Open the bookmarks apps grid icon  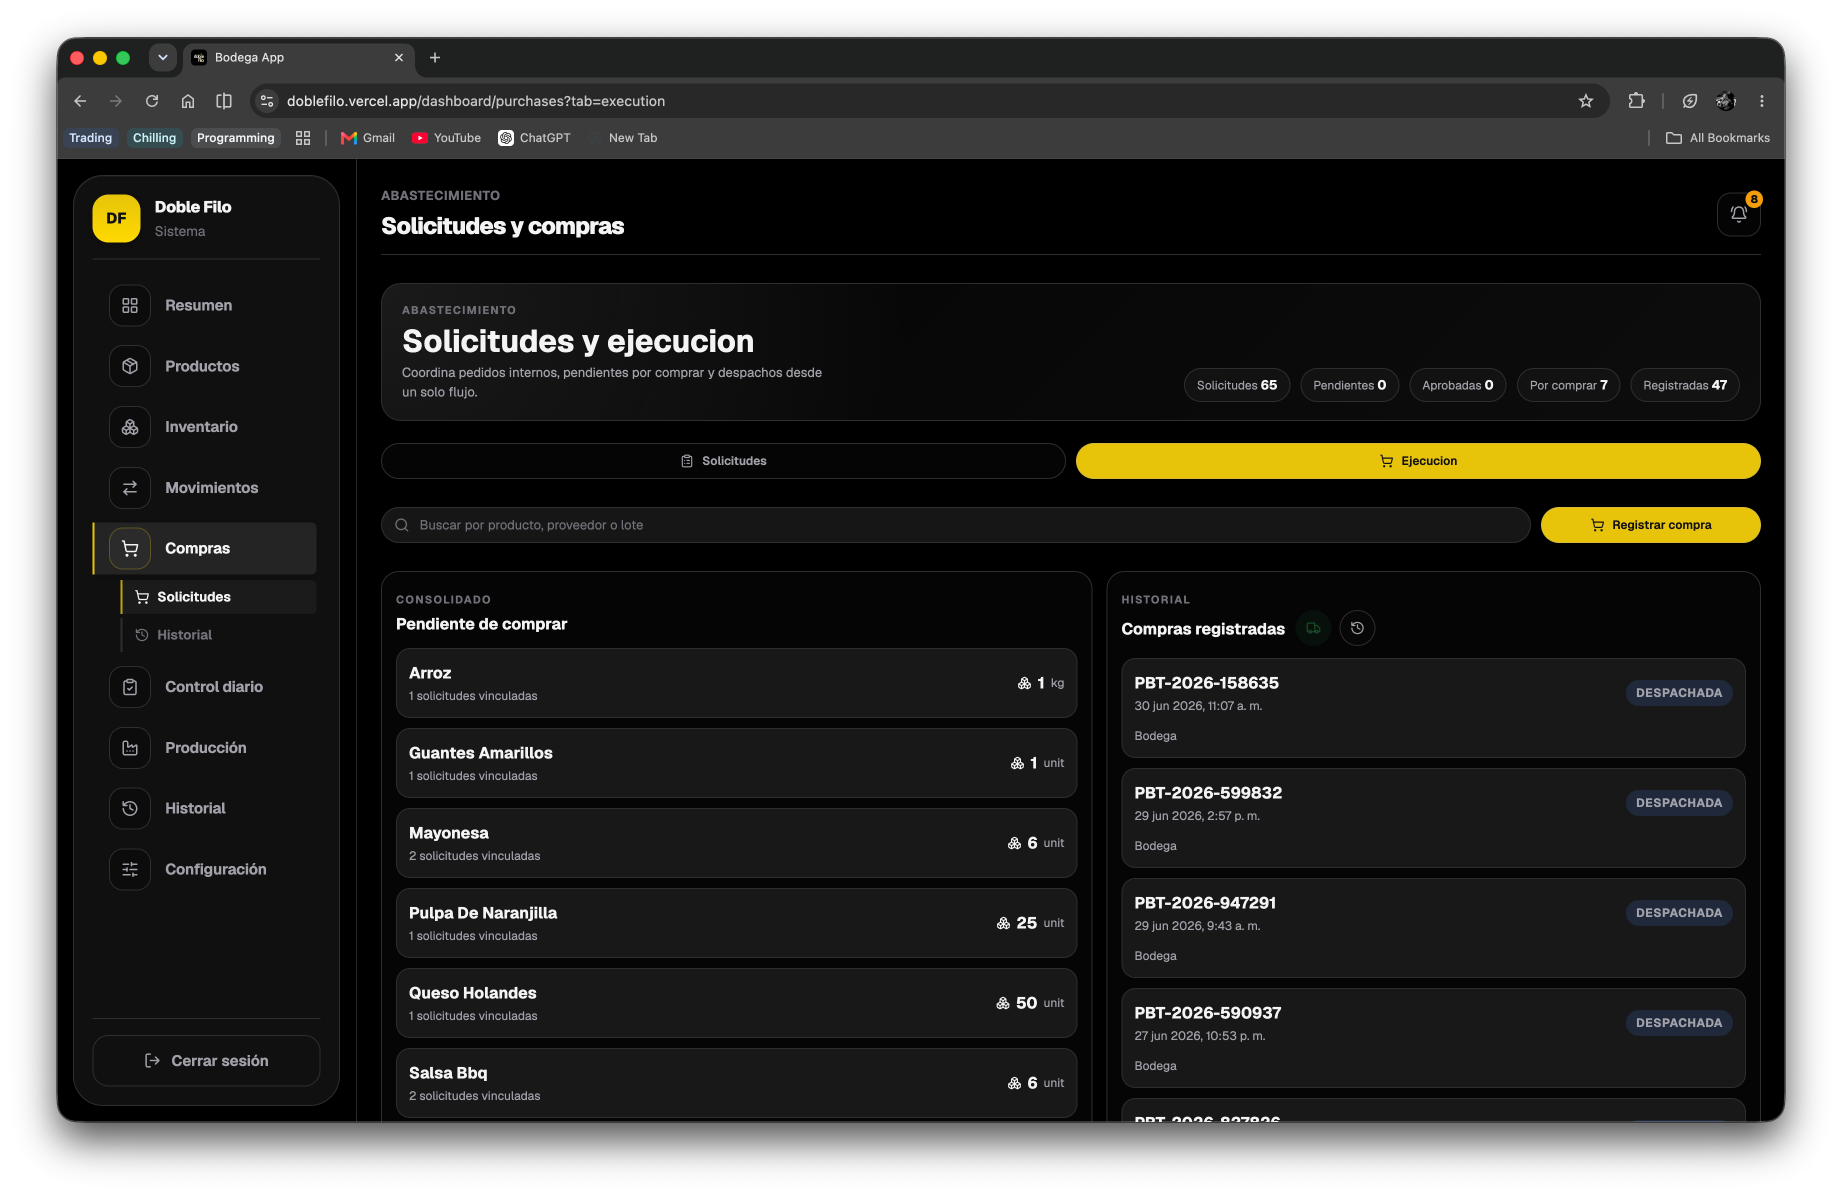click(x=303, y=138)
